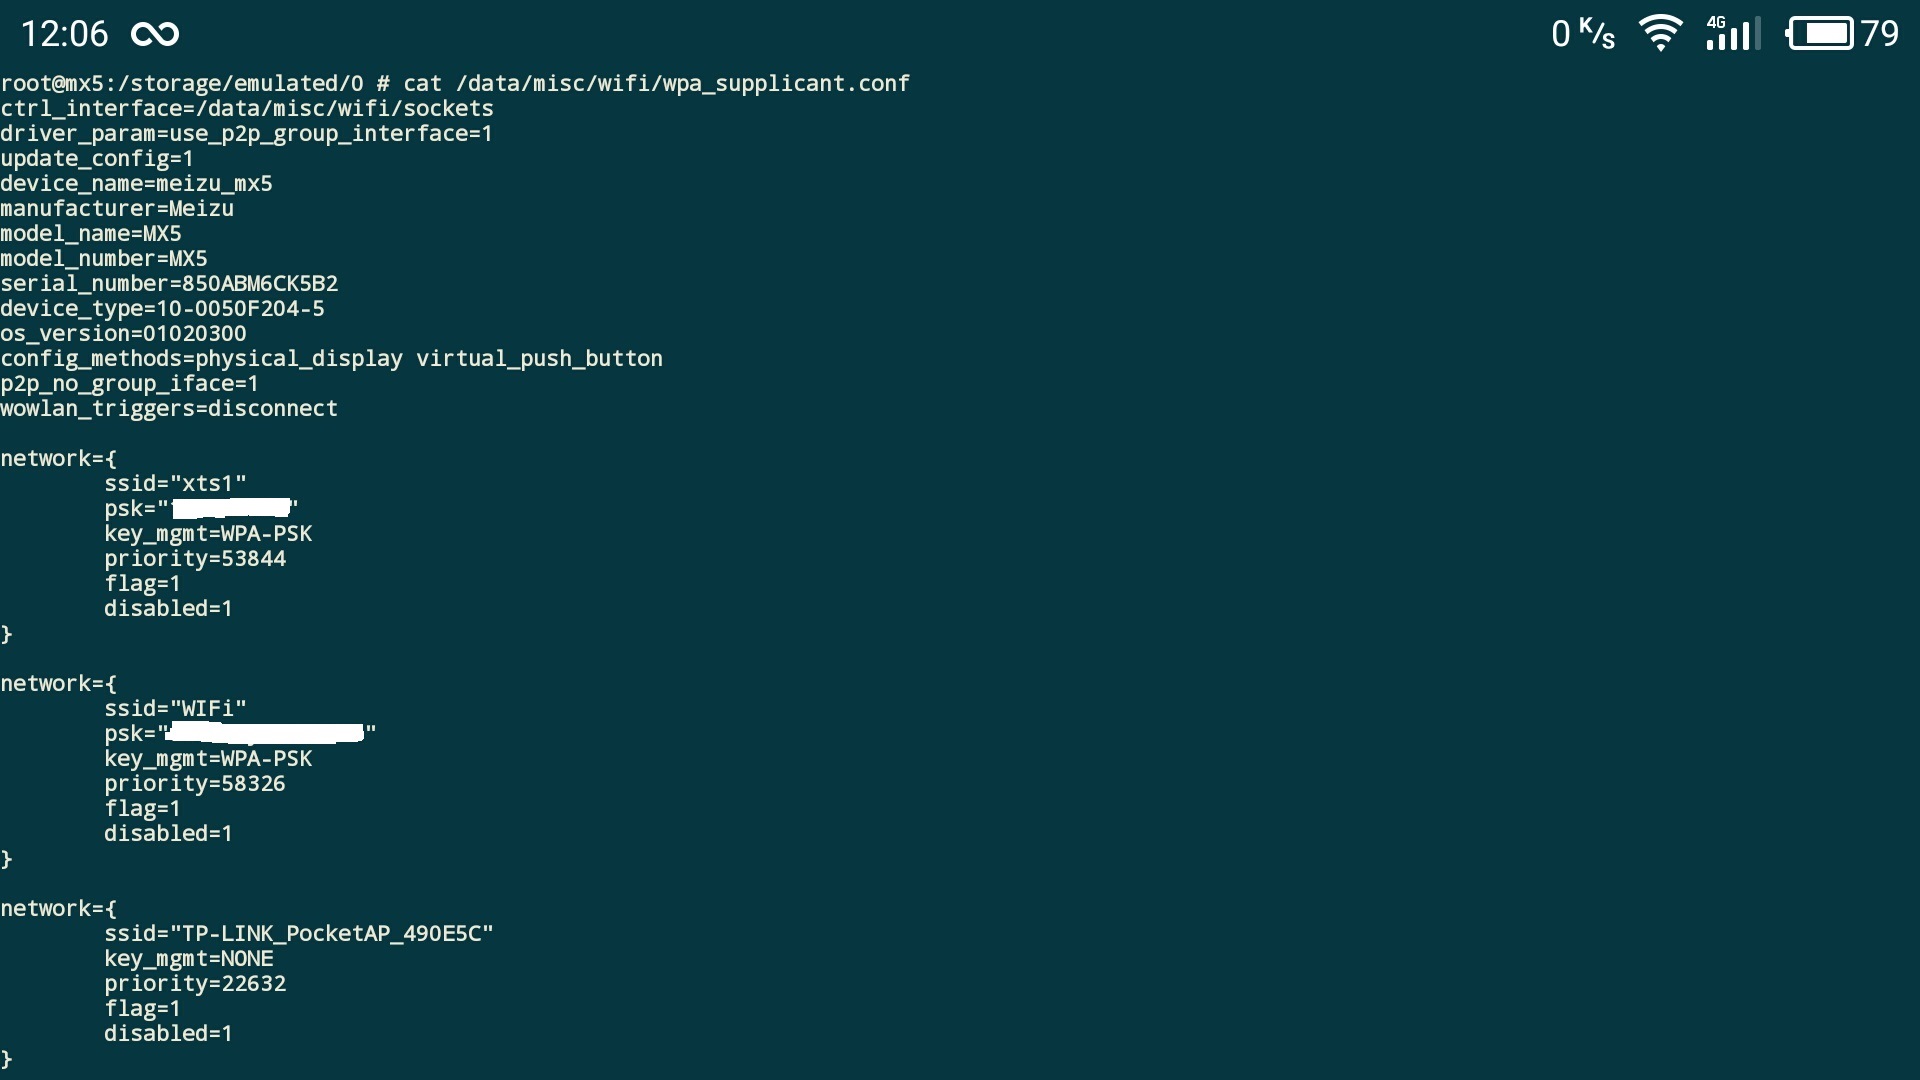Tap the battery percentage 79 text
The height and width of the screenshot is (1080, 1920).
tap(1880, 33)
